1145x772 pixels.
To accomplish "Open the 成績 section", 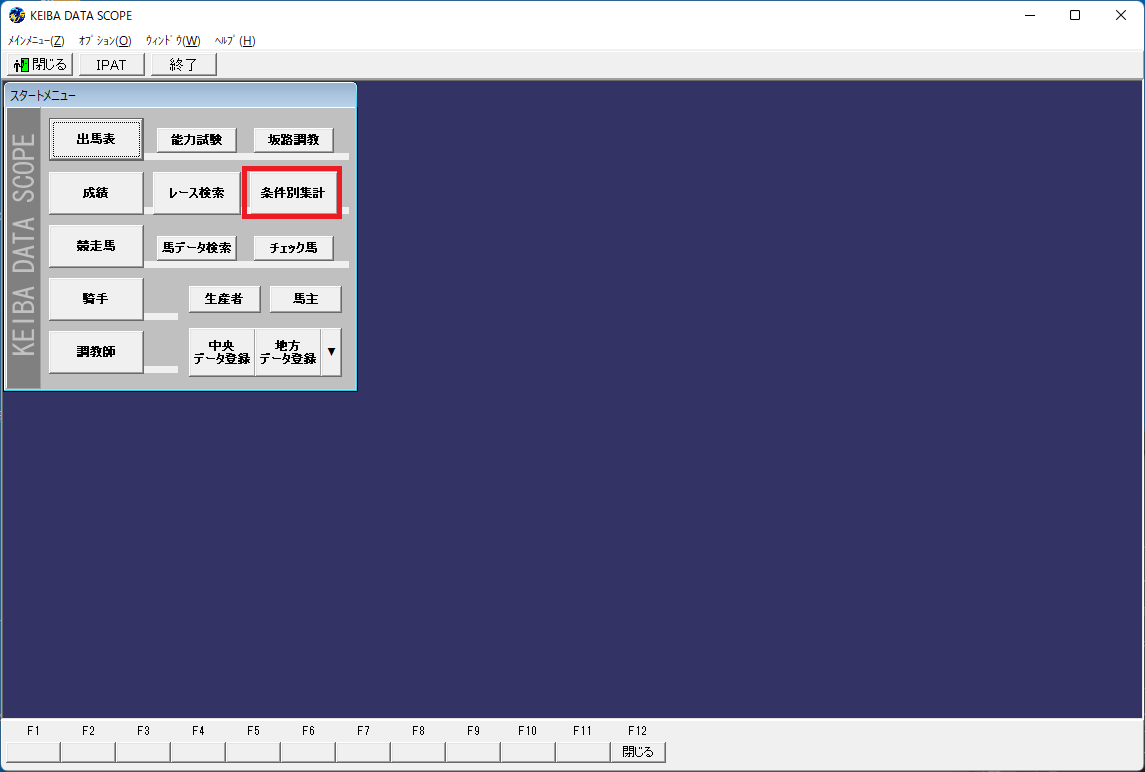I will 96,193.
